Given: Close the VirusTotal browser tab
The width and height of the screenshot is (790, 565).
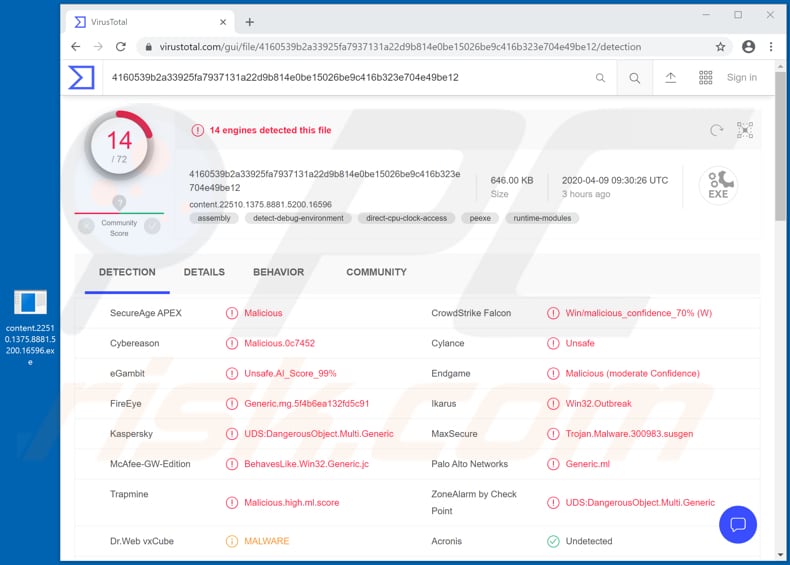Looking at the screenshot, I should coord(223,22).
